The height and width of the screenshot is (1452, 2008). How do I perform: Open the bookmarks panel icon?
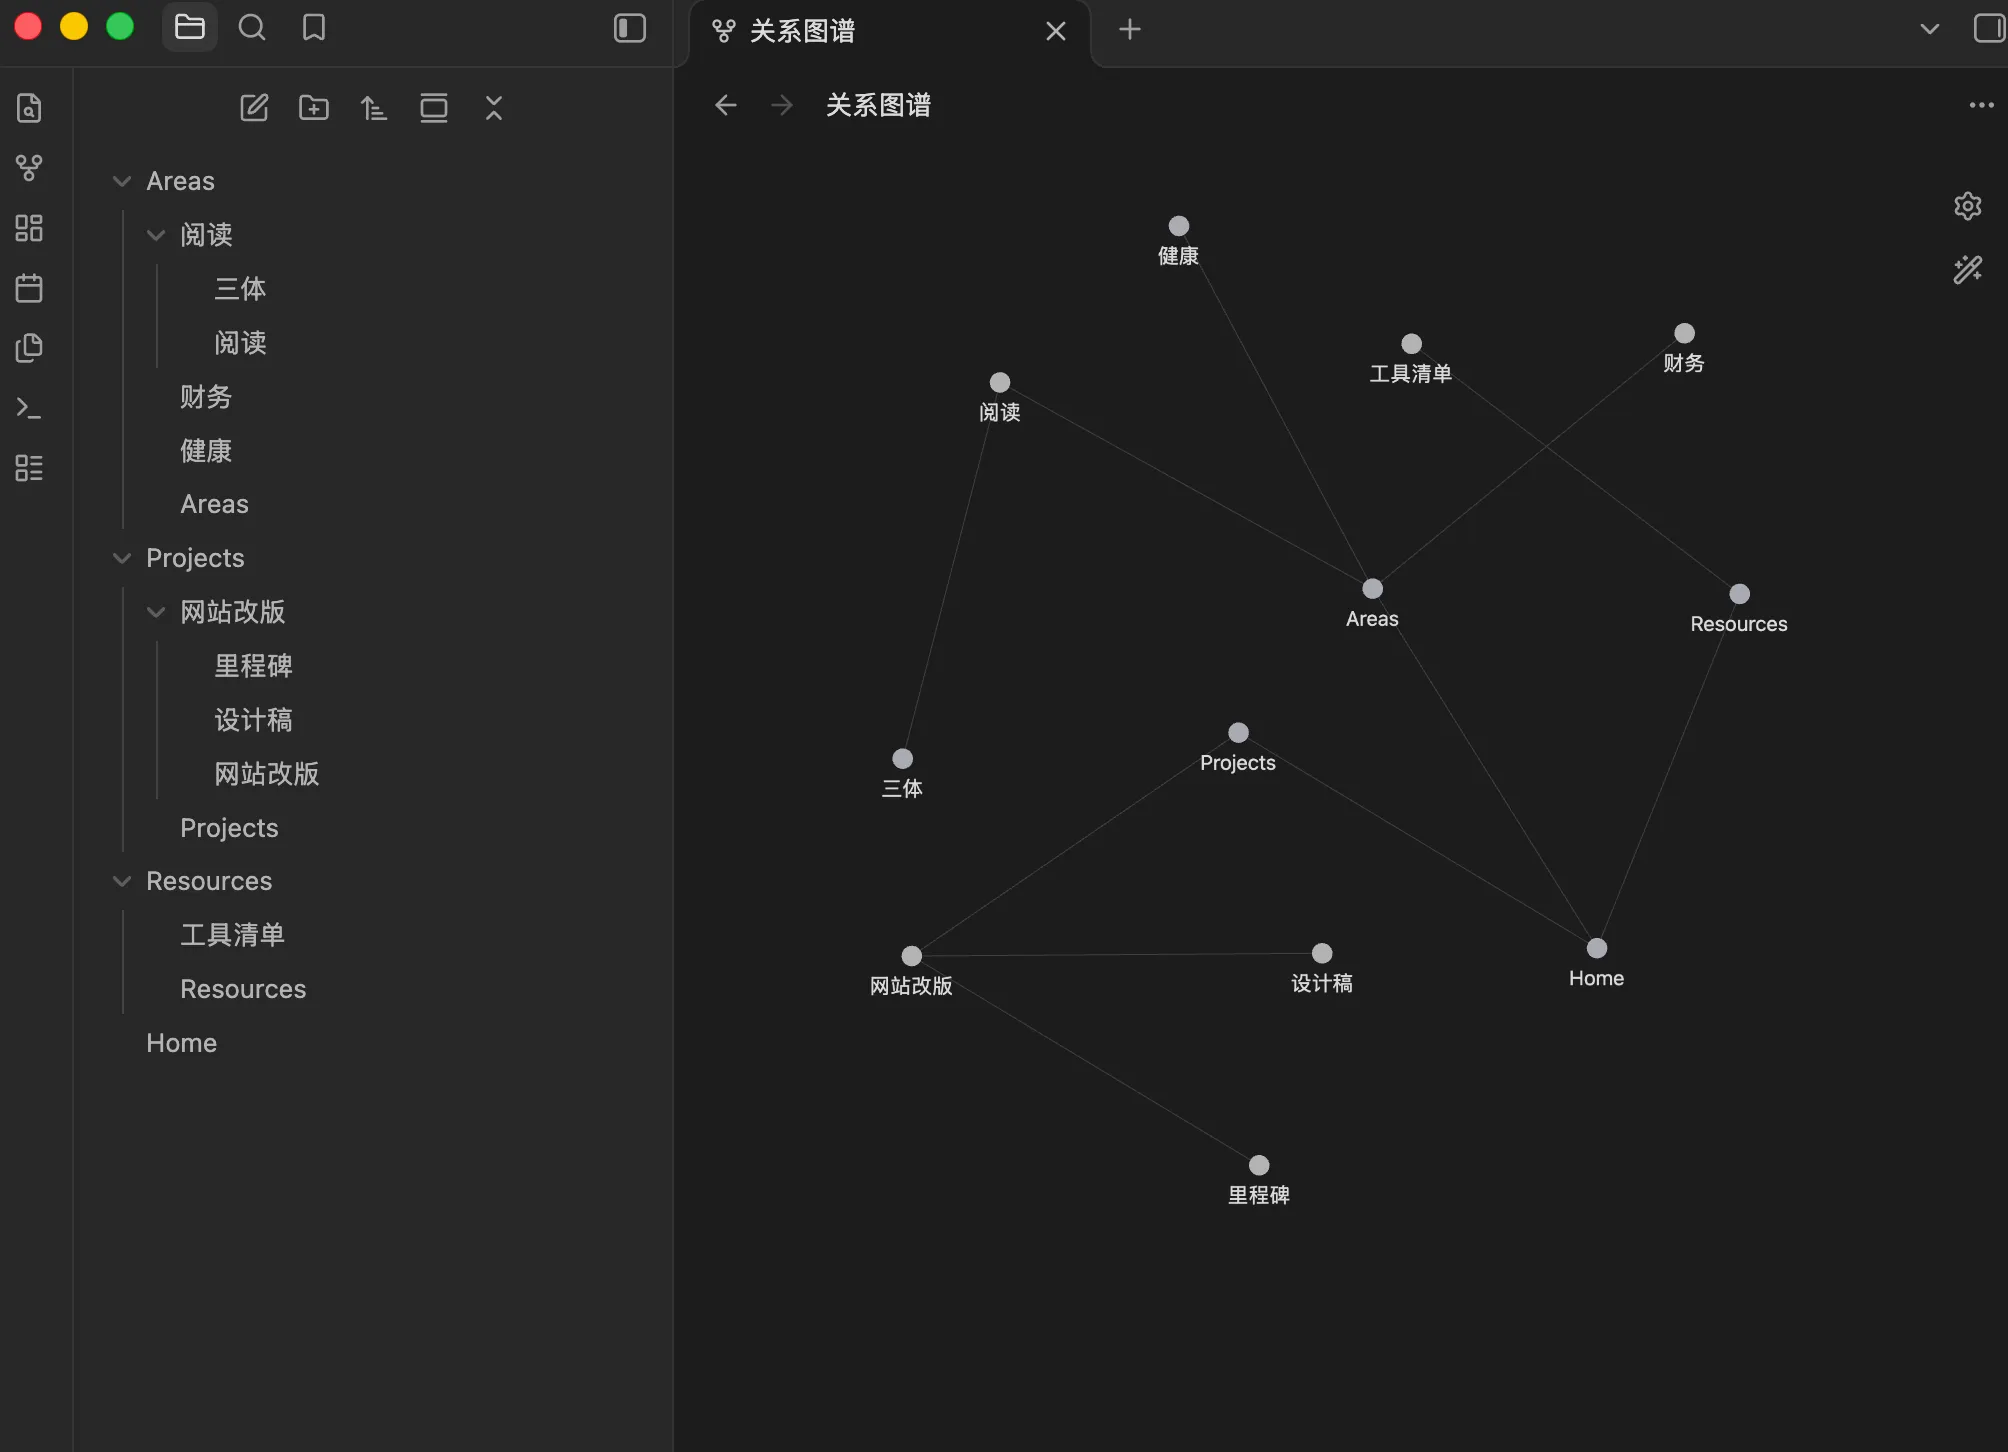(314, 28)
